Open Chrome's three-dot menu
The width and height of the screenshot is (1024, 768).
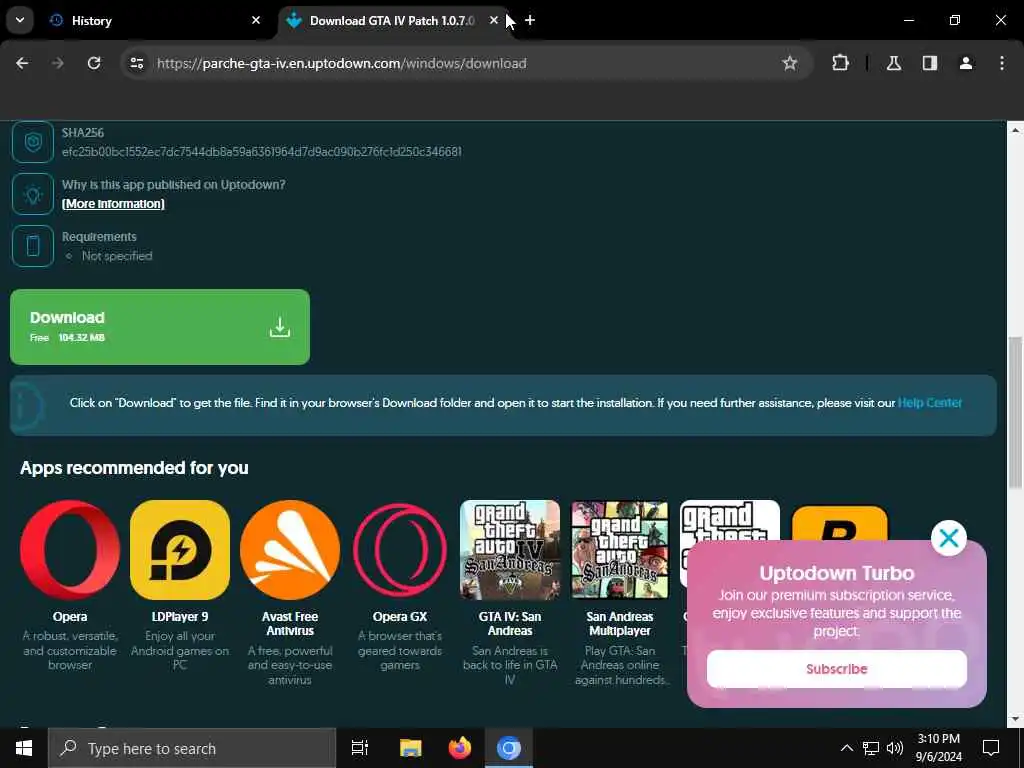[1002, 63]
